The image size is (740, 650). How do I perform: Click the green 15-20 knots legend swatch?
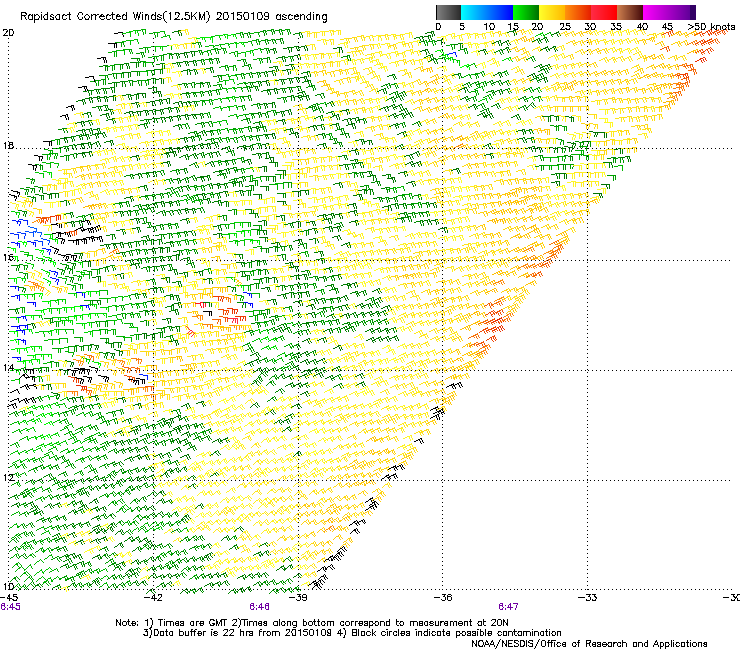click(526, 12)
